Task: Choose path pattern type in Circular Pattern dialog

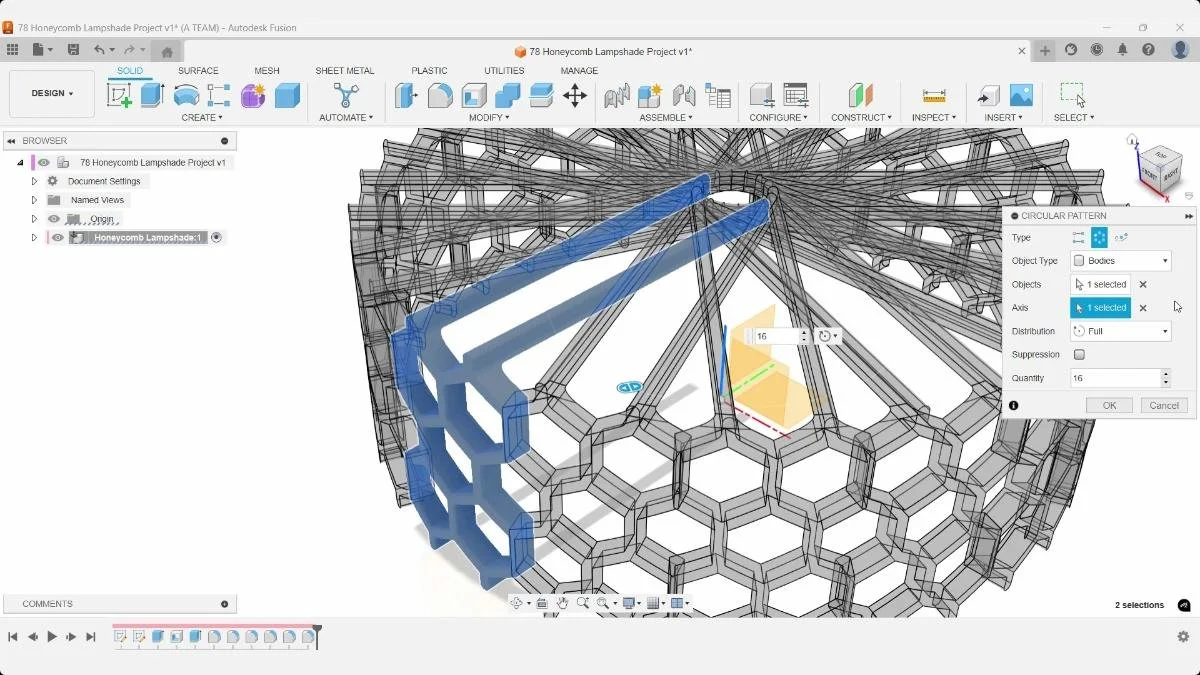Action: (x=1121, y=237)
